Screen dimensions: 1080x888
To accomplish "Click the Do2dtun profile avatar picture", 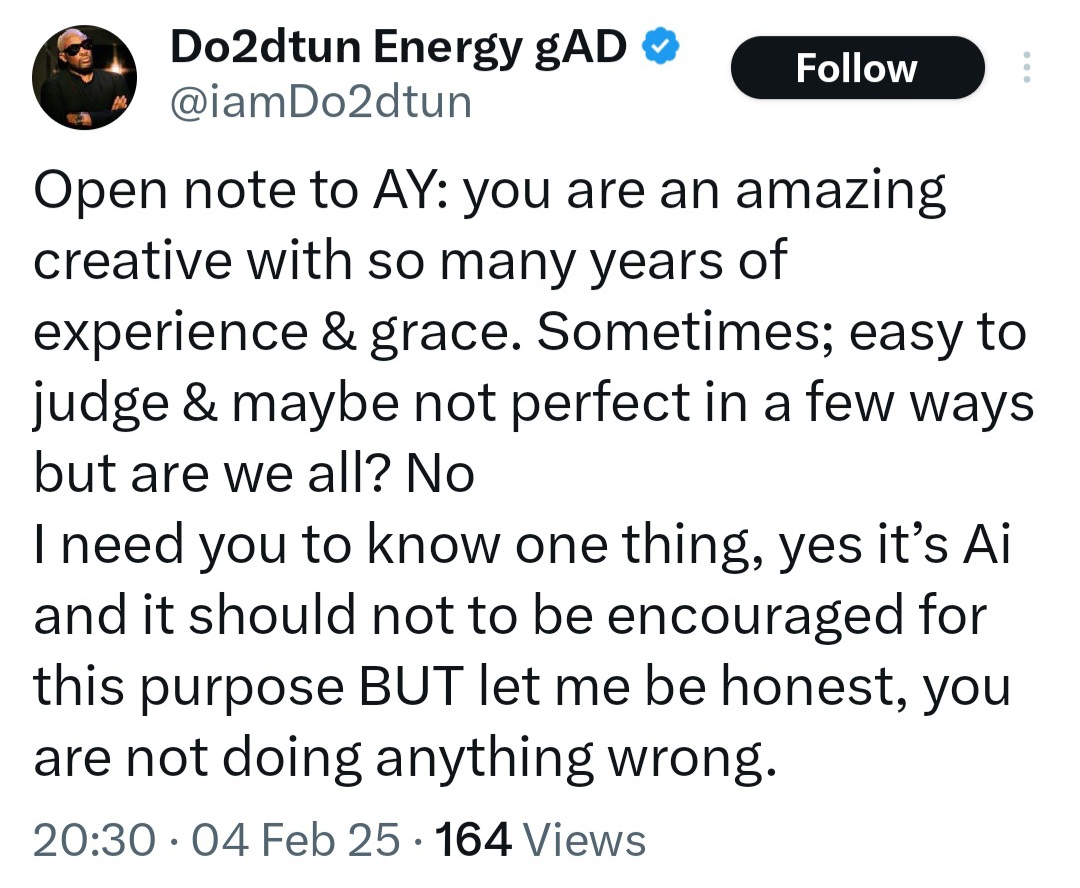I will coord(85,77).
